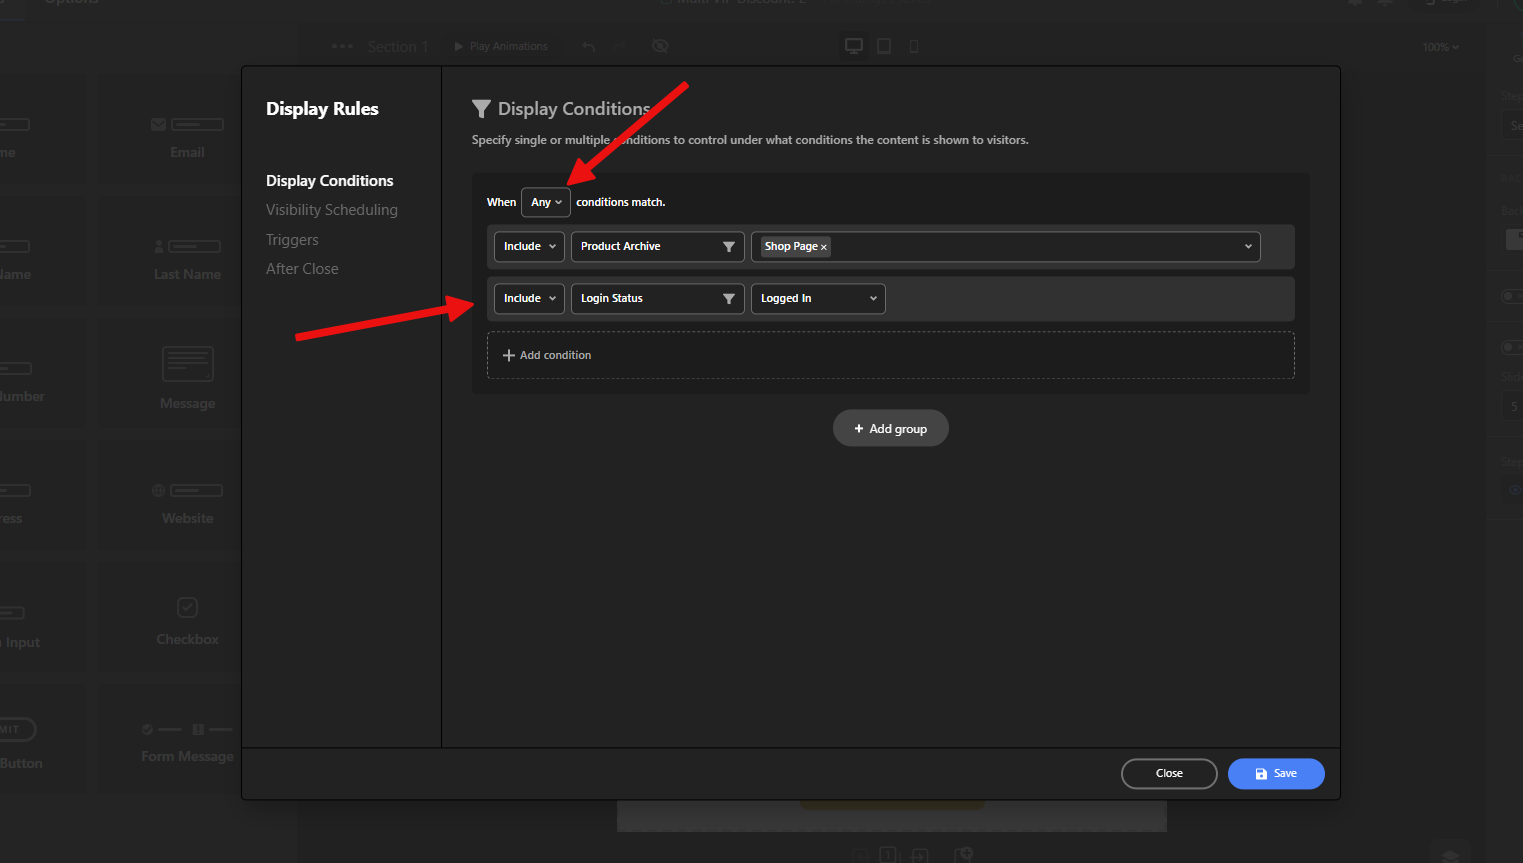
Task: Remove the Shop Page tag
Action: click(x=824, y=247)
